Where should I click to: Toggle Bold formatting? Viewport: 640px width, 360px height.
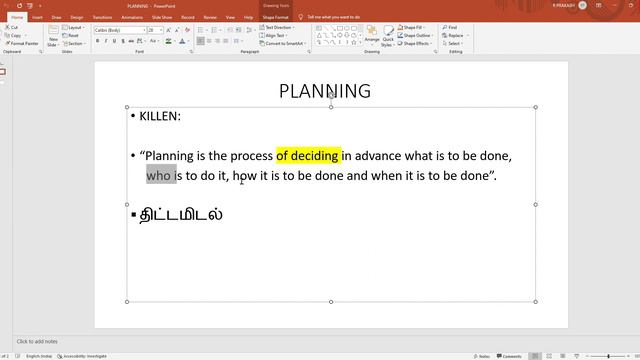pyautogui.click(x=98, y=41)
